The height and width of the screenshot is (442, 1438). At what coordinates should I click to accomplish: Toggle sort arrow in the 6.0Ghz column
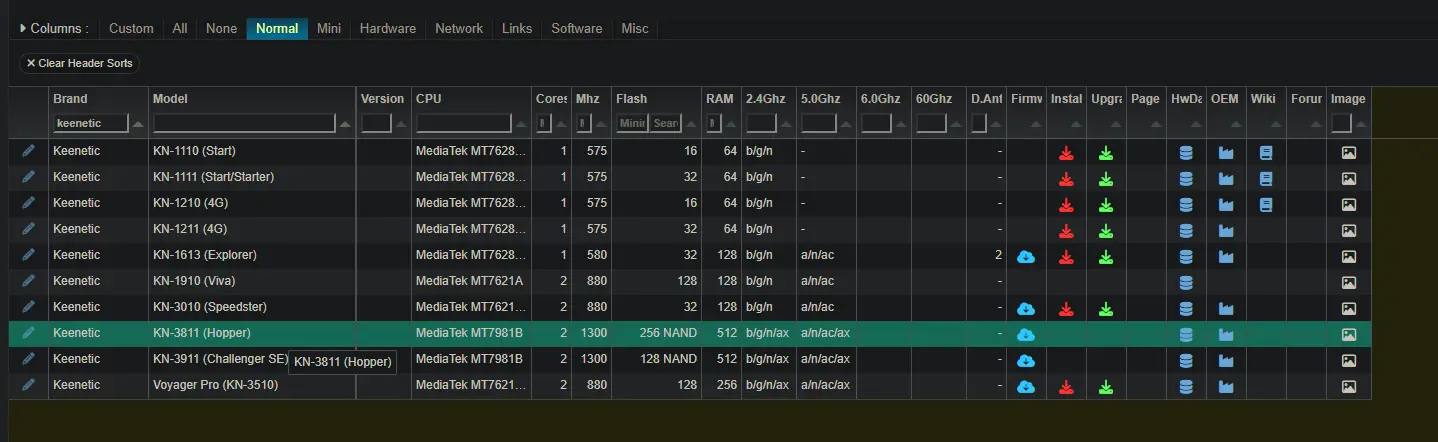tap(901, 124)
